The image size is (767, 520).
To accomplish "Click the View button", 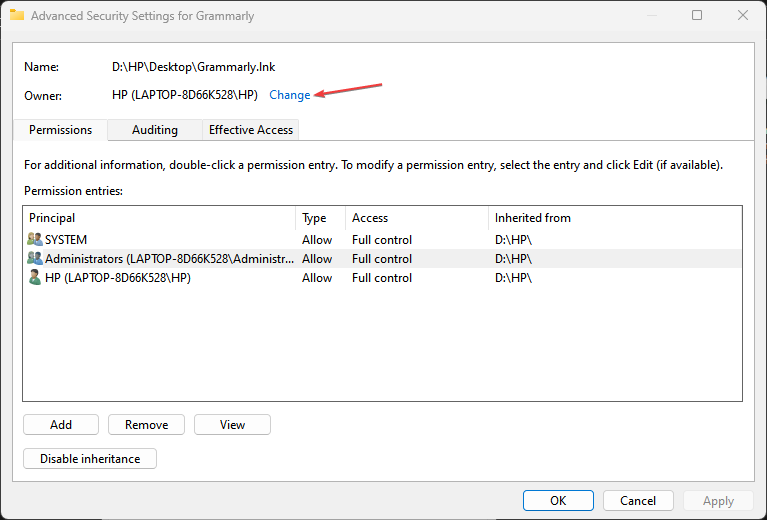I will pos(232,425).
